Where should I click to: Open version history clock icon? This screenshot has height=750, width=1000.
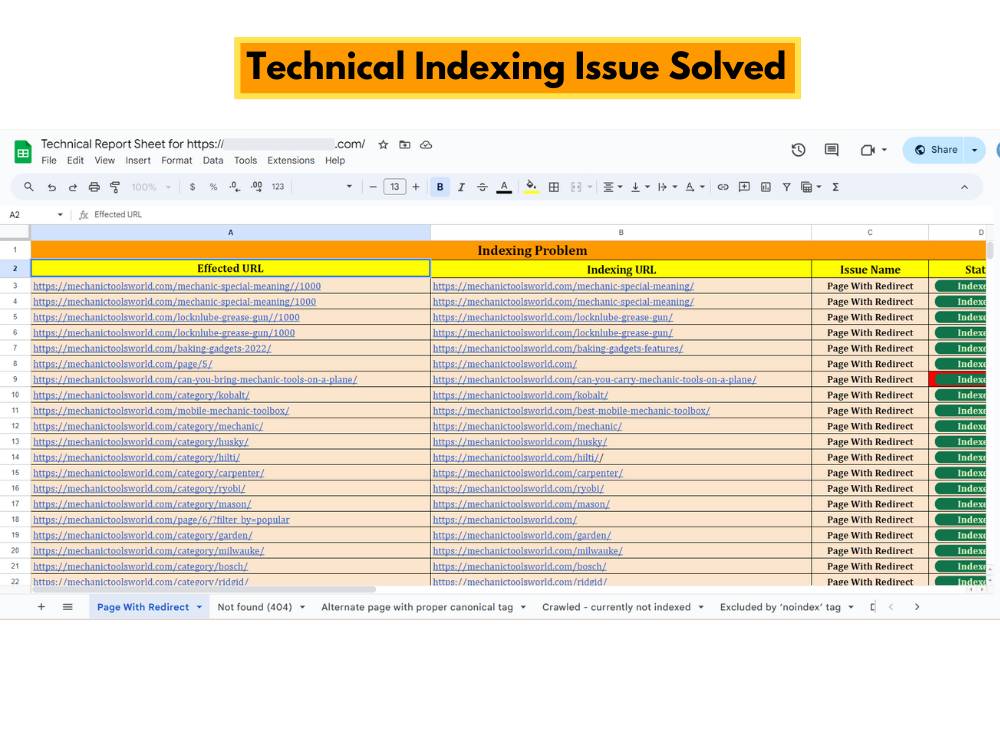pyautogui.click(x=798, y=150)
